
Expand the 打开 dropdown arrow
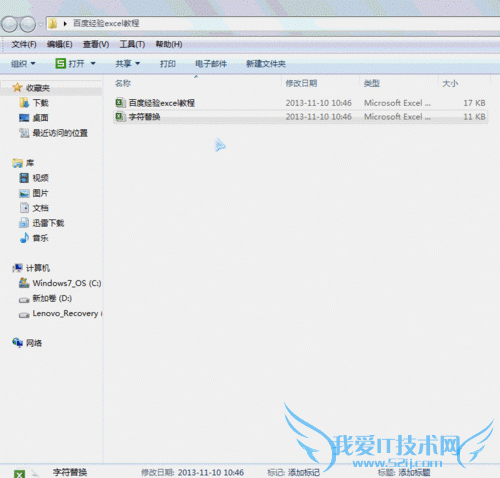click(x=93, y=63)
